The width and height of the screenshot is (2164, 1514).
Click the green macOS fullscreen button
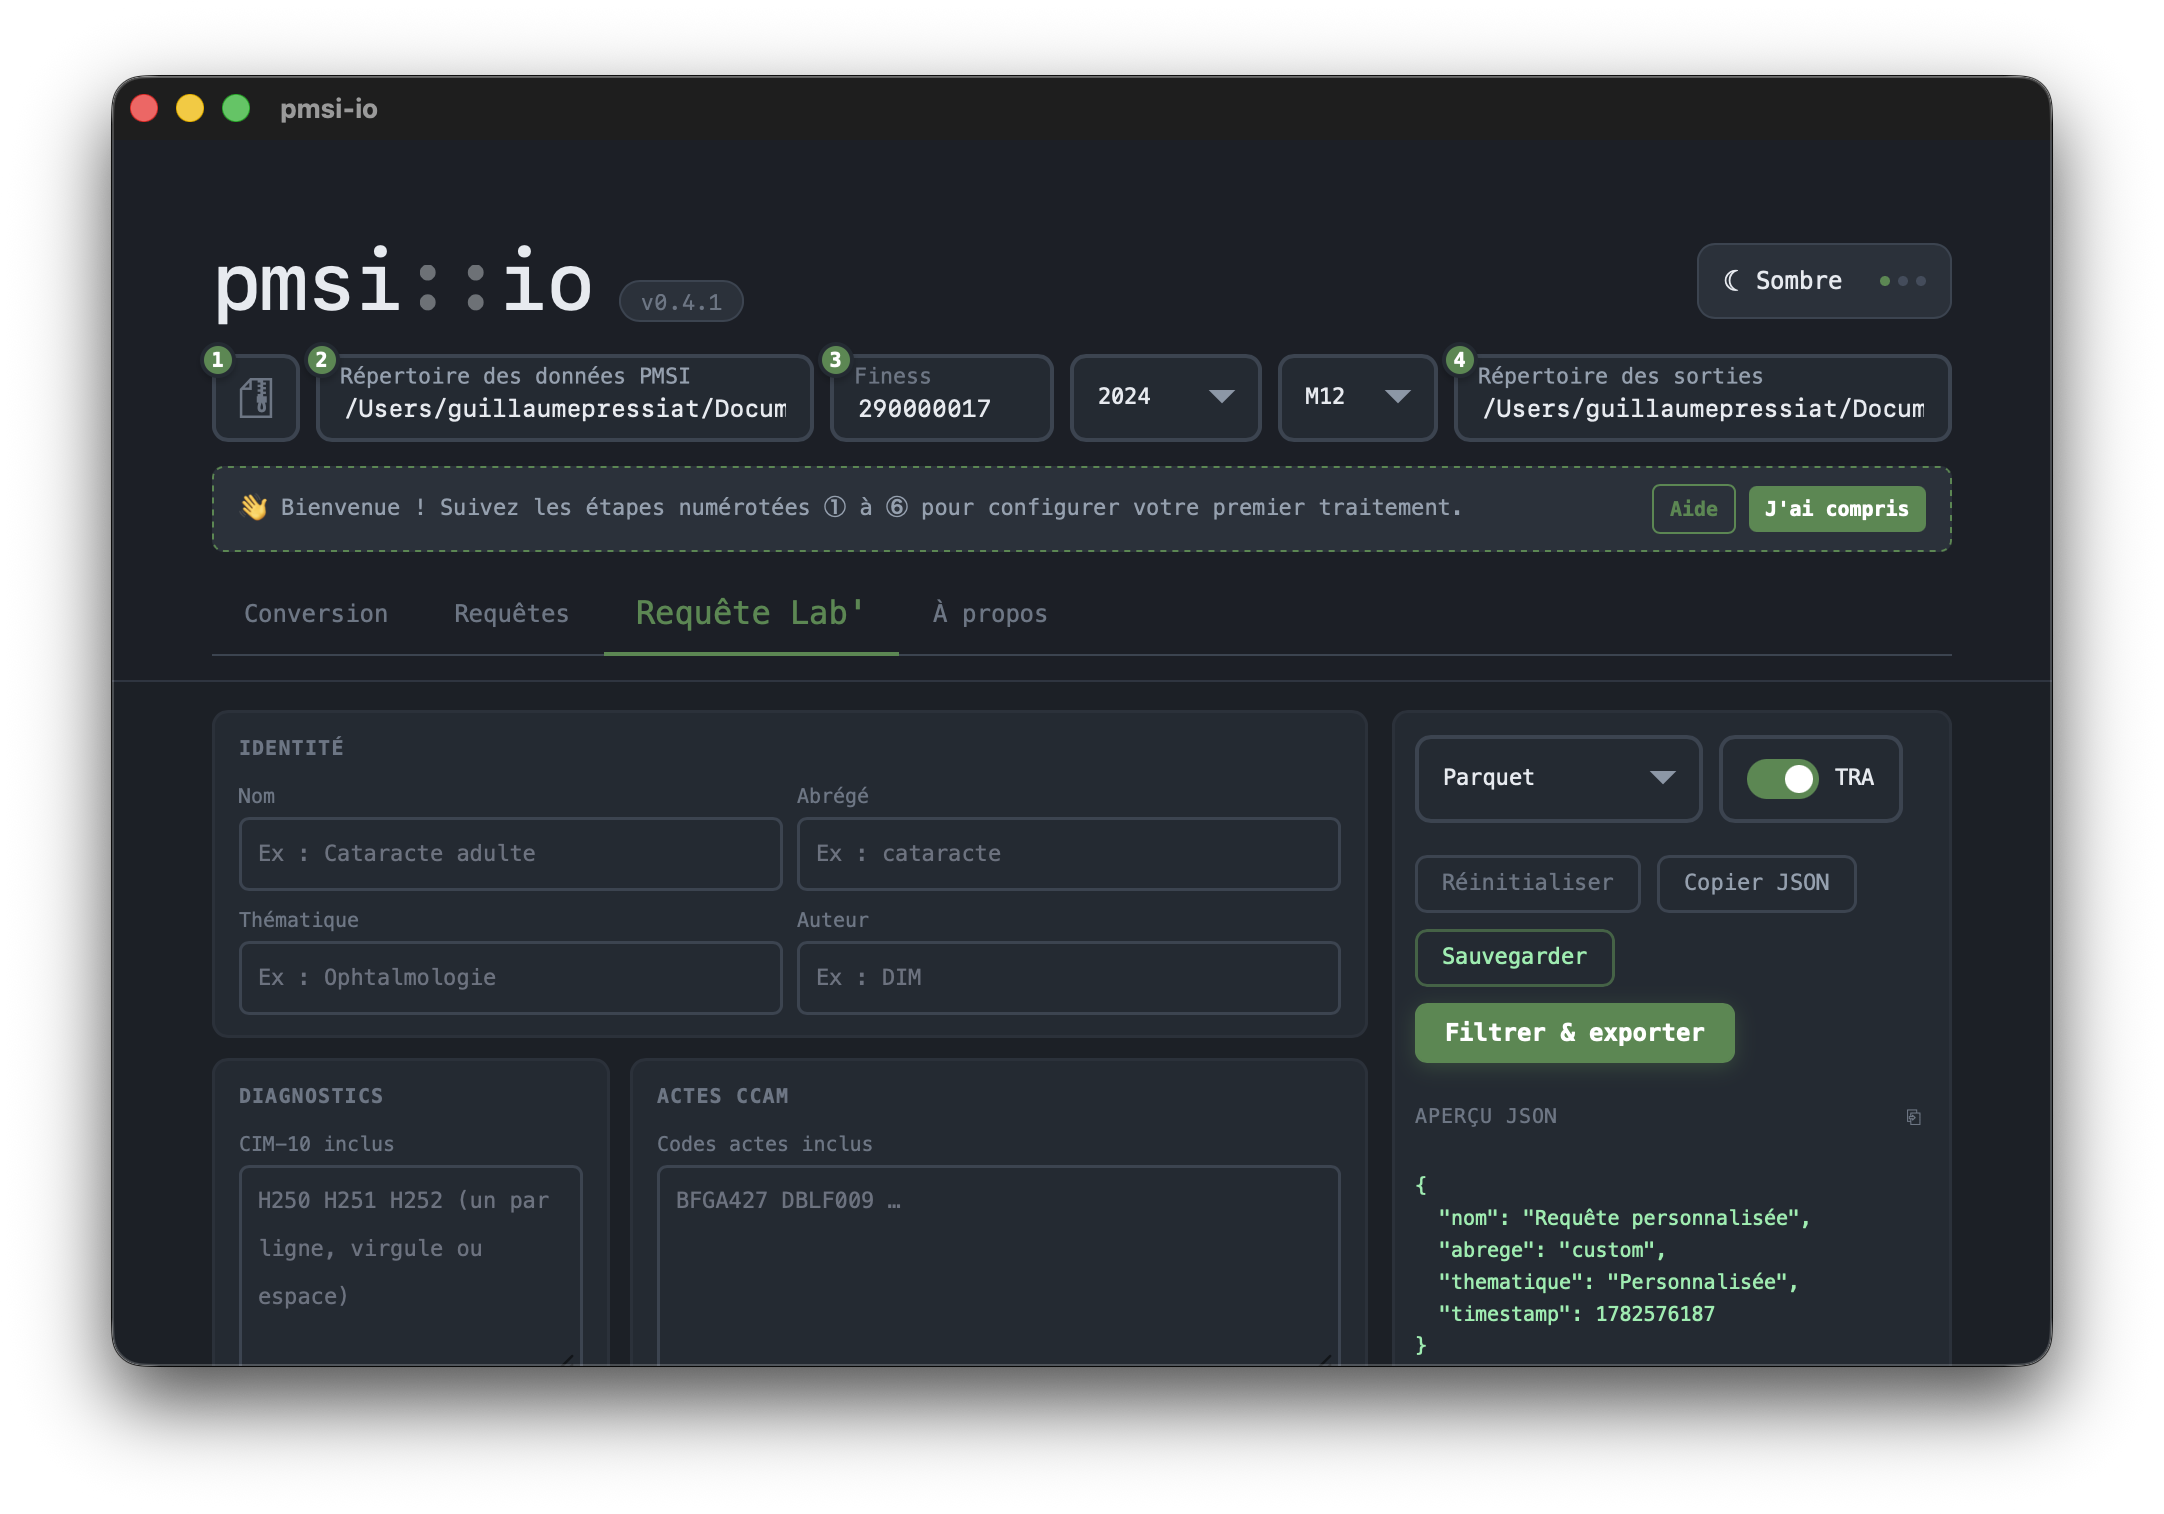click(x=236, y=108)
